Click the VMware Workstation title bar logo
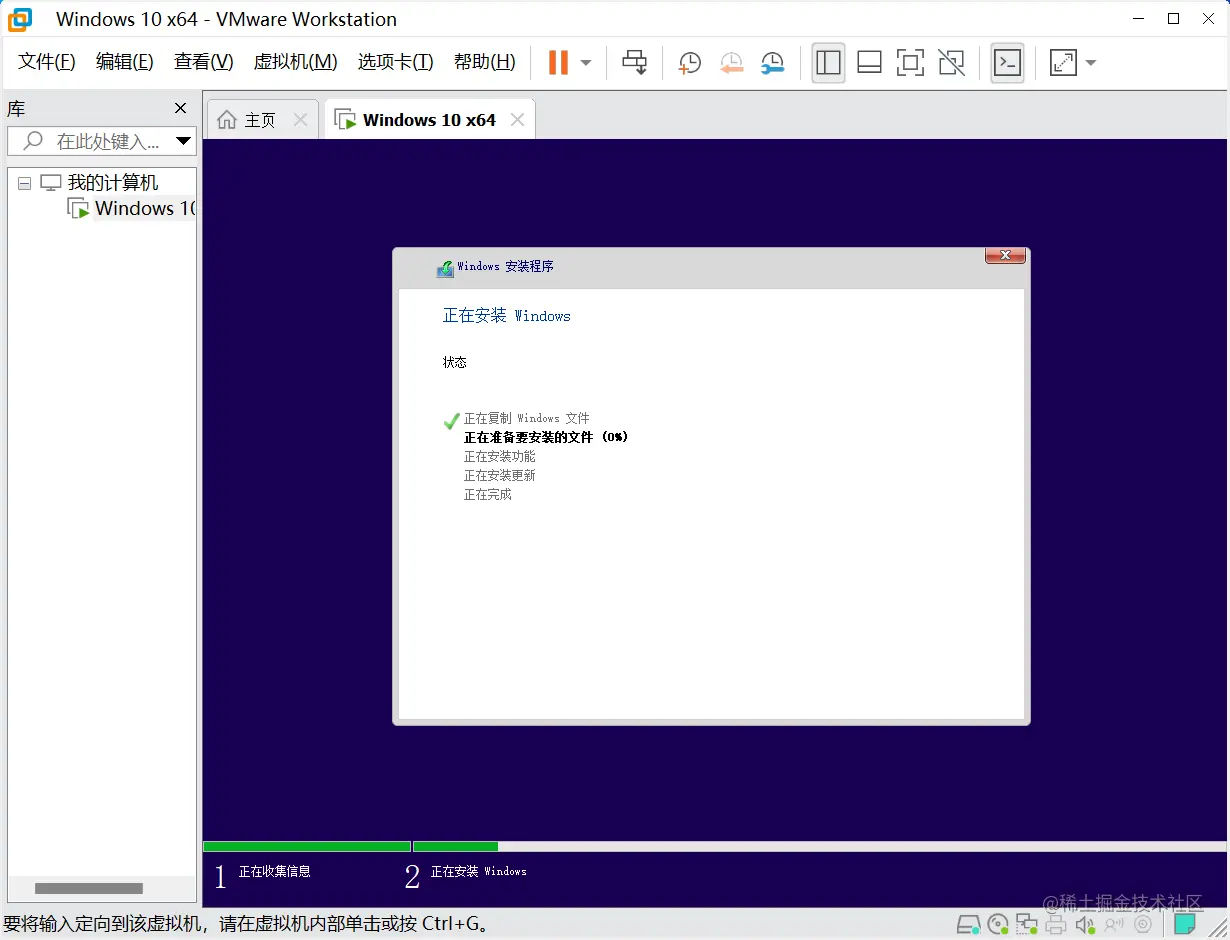Image resolution: width=1230 pixels, height=940 pixels. click(20, 19)
